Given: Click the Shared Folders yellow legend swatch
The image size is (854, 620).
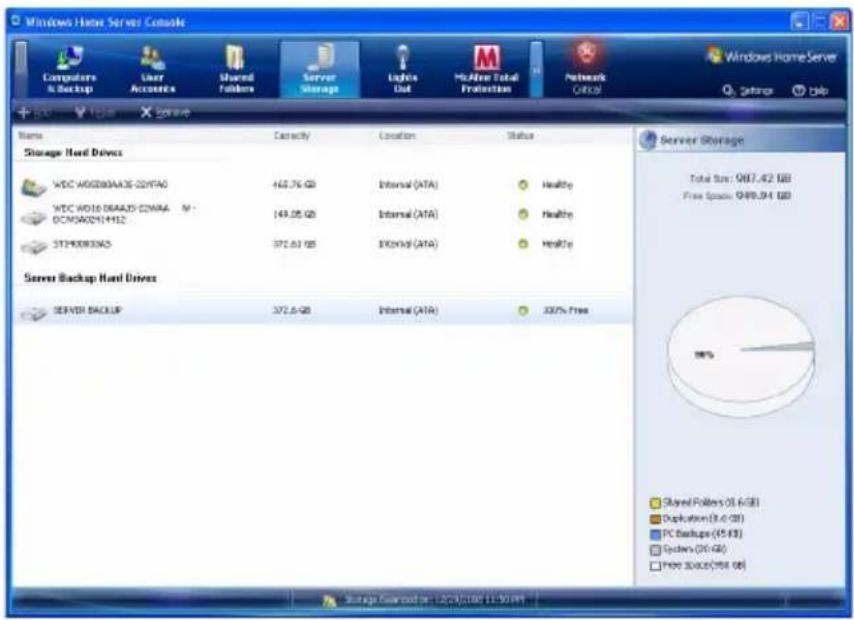Looking at the screenshot, I should pos(655,503).
